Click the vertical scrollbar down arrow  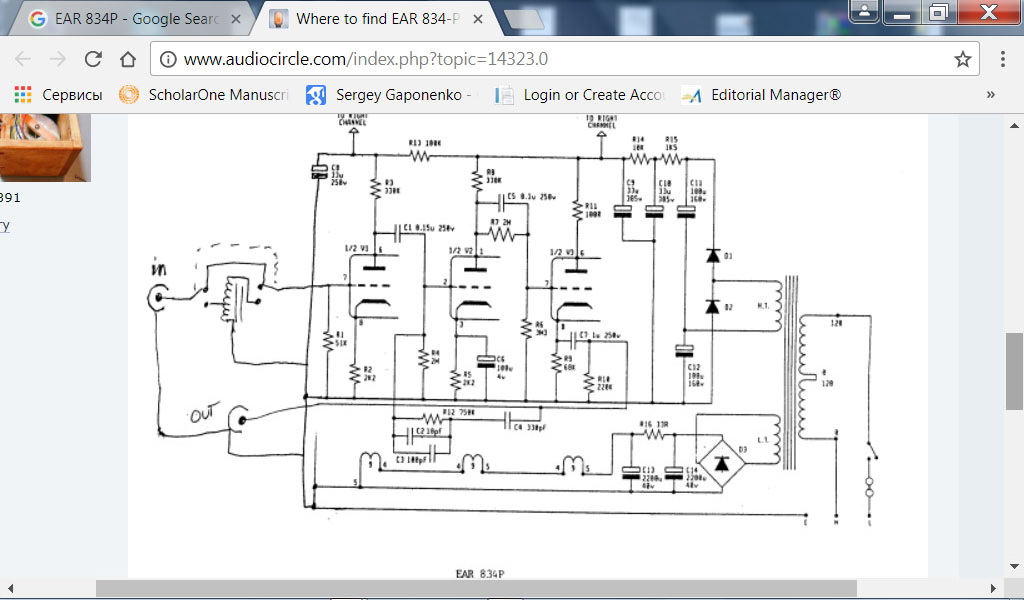click(1014, 567)
